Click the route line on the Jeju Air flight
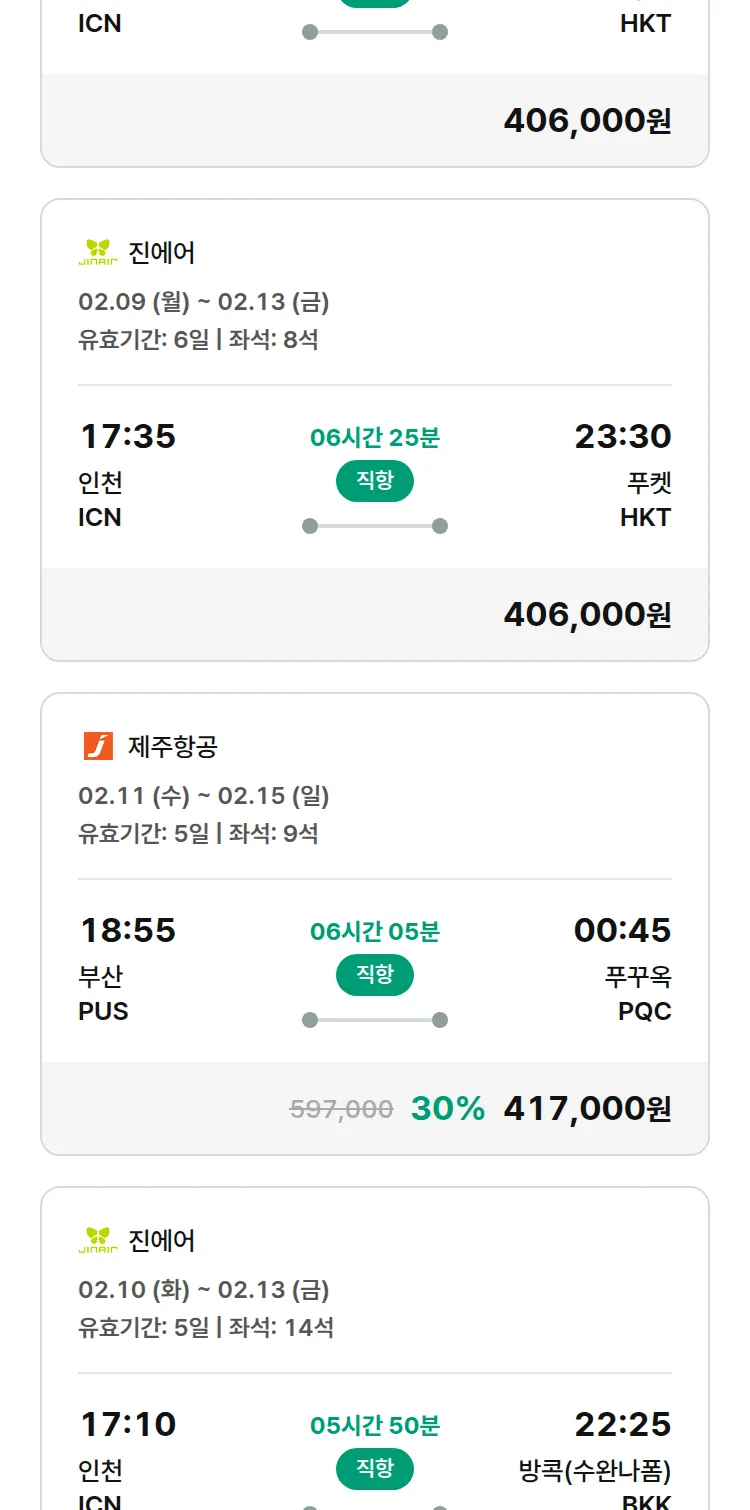750x1510 pixels. point(374,1020)
